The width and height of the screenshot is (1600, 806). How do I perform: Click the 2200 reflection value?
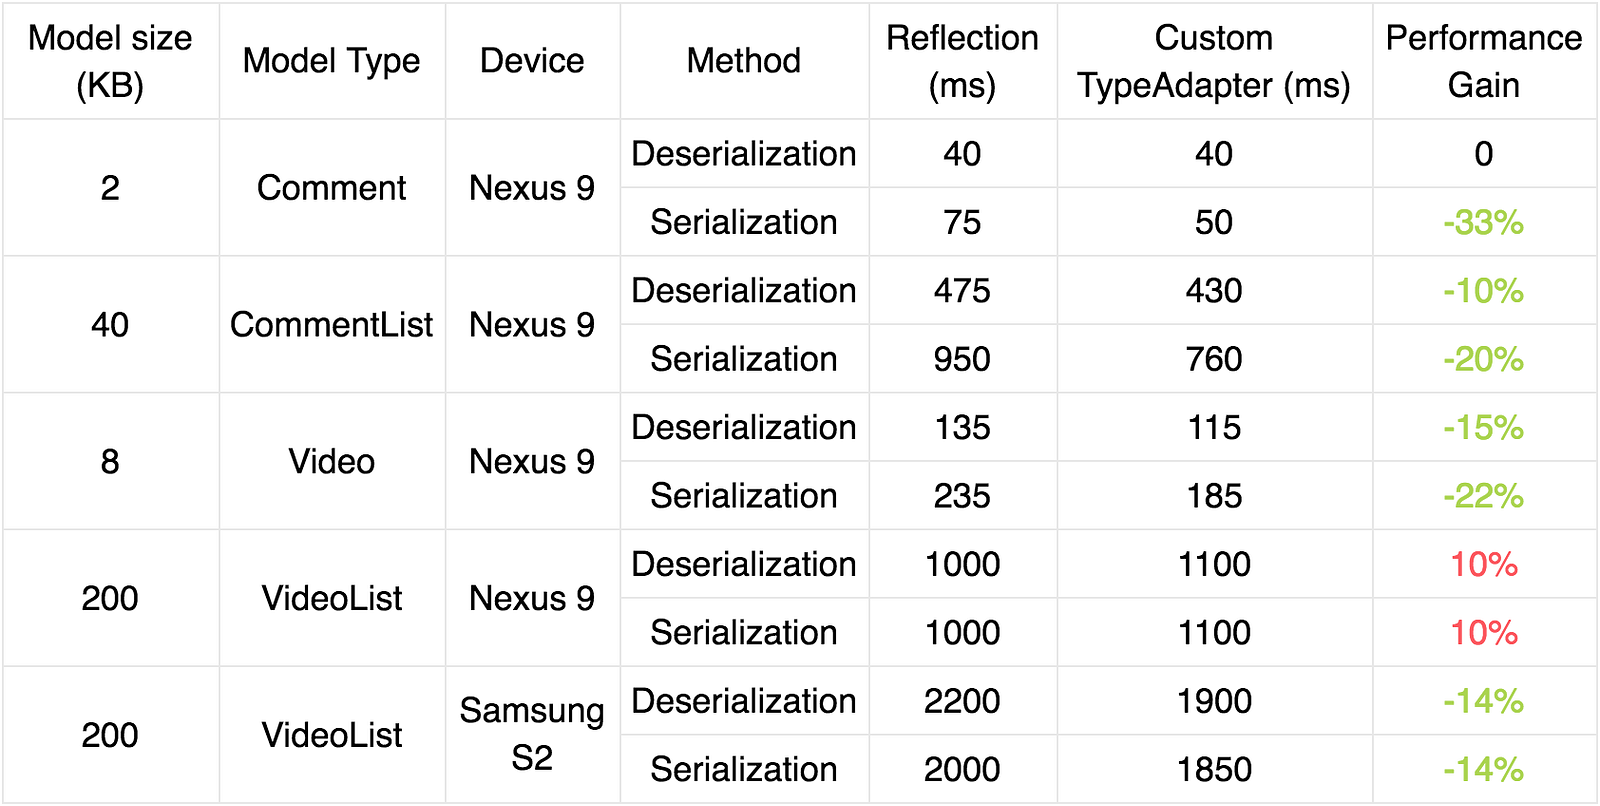click(962, 701)
